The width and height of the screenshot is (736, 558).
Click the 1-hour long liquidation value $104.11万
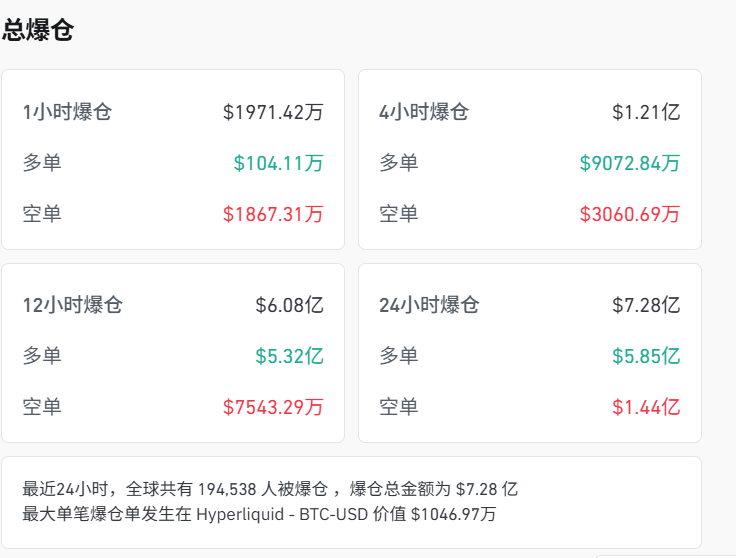click(x=278, y=163)
